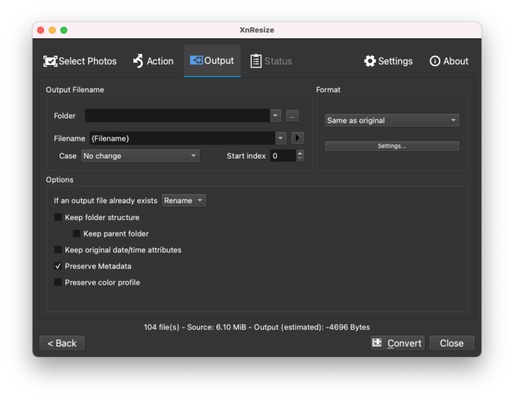Click the Convert button's image icon
Viewport: 514px width, 400px height.
[377, 343]
